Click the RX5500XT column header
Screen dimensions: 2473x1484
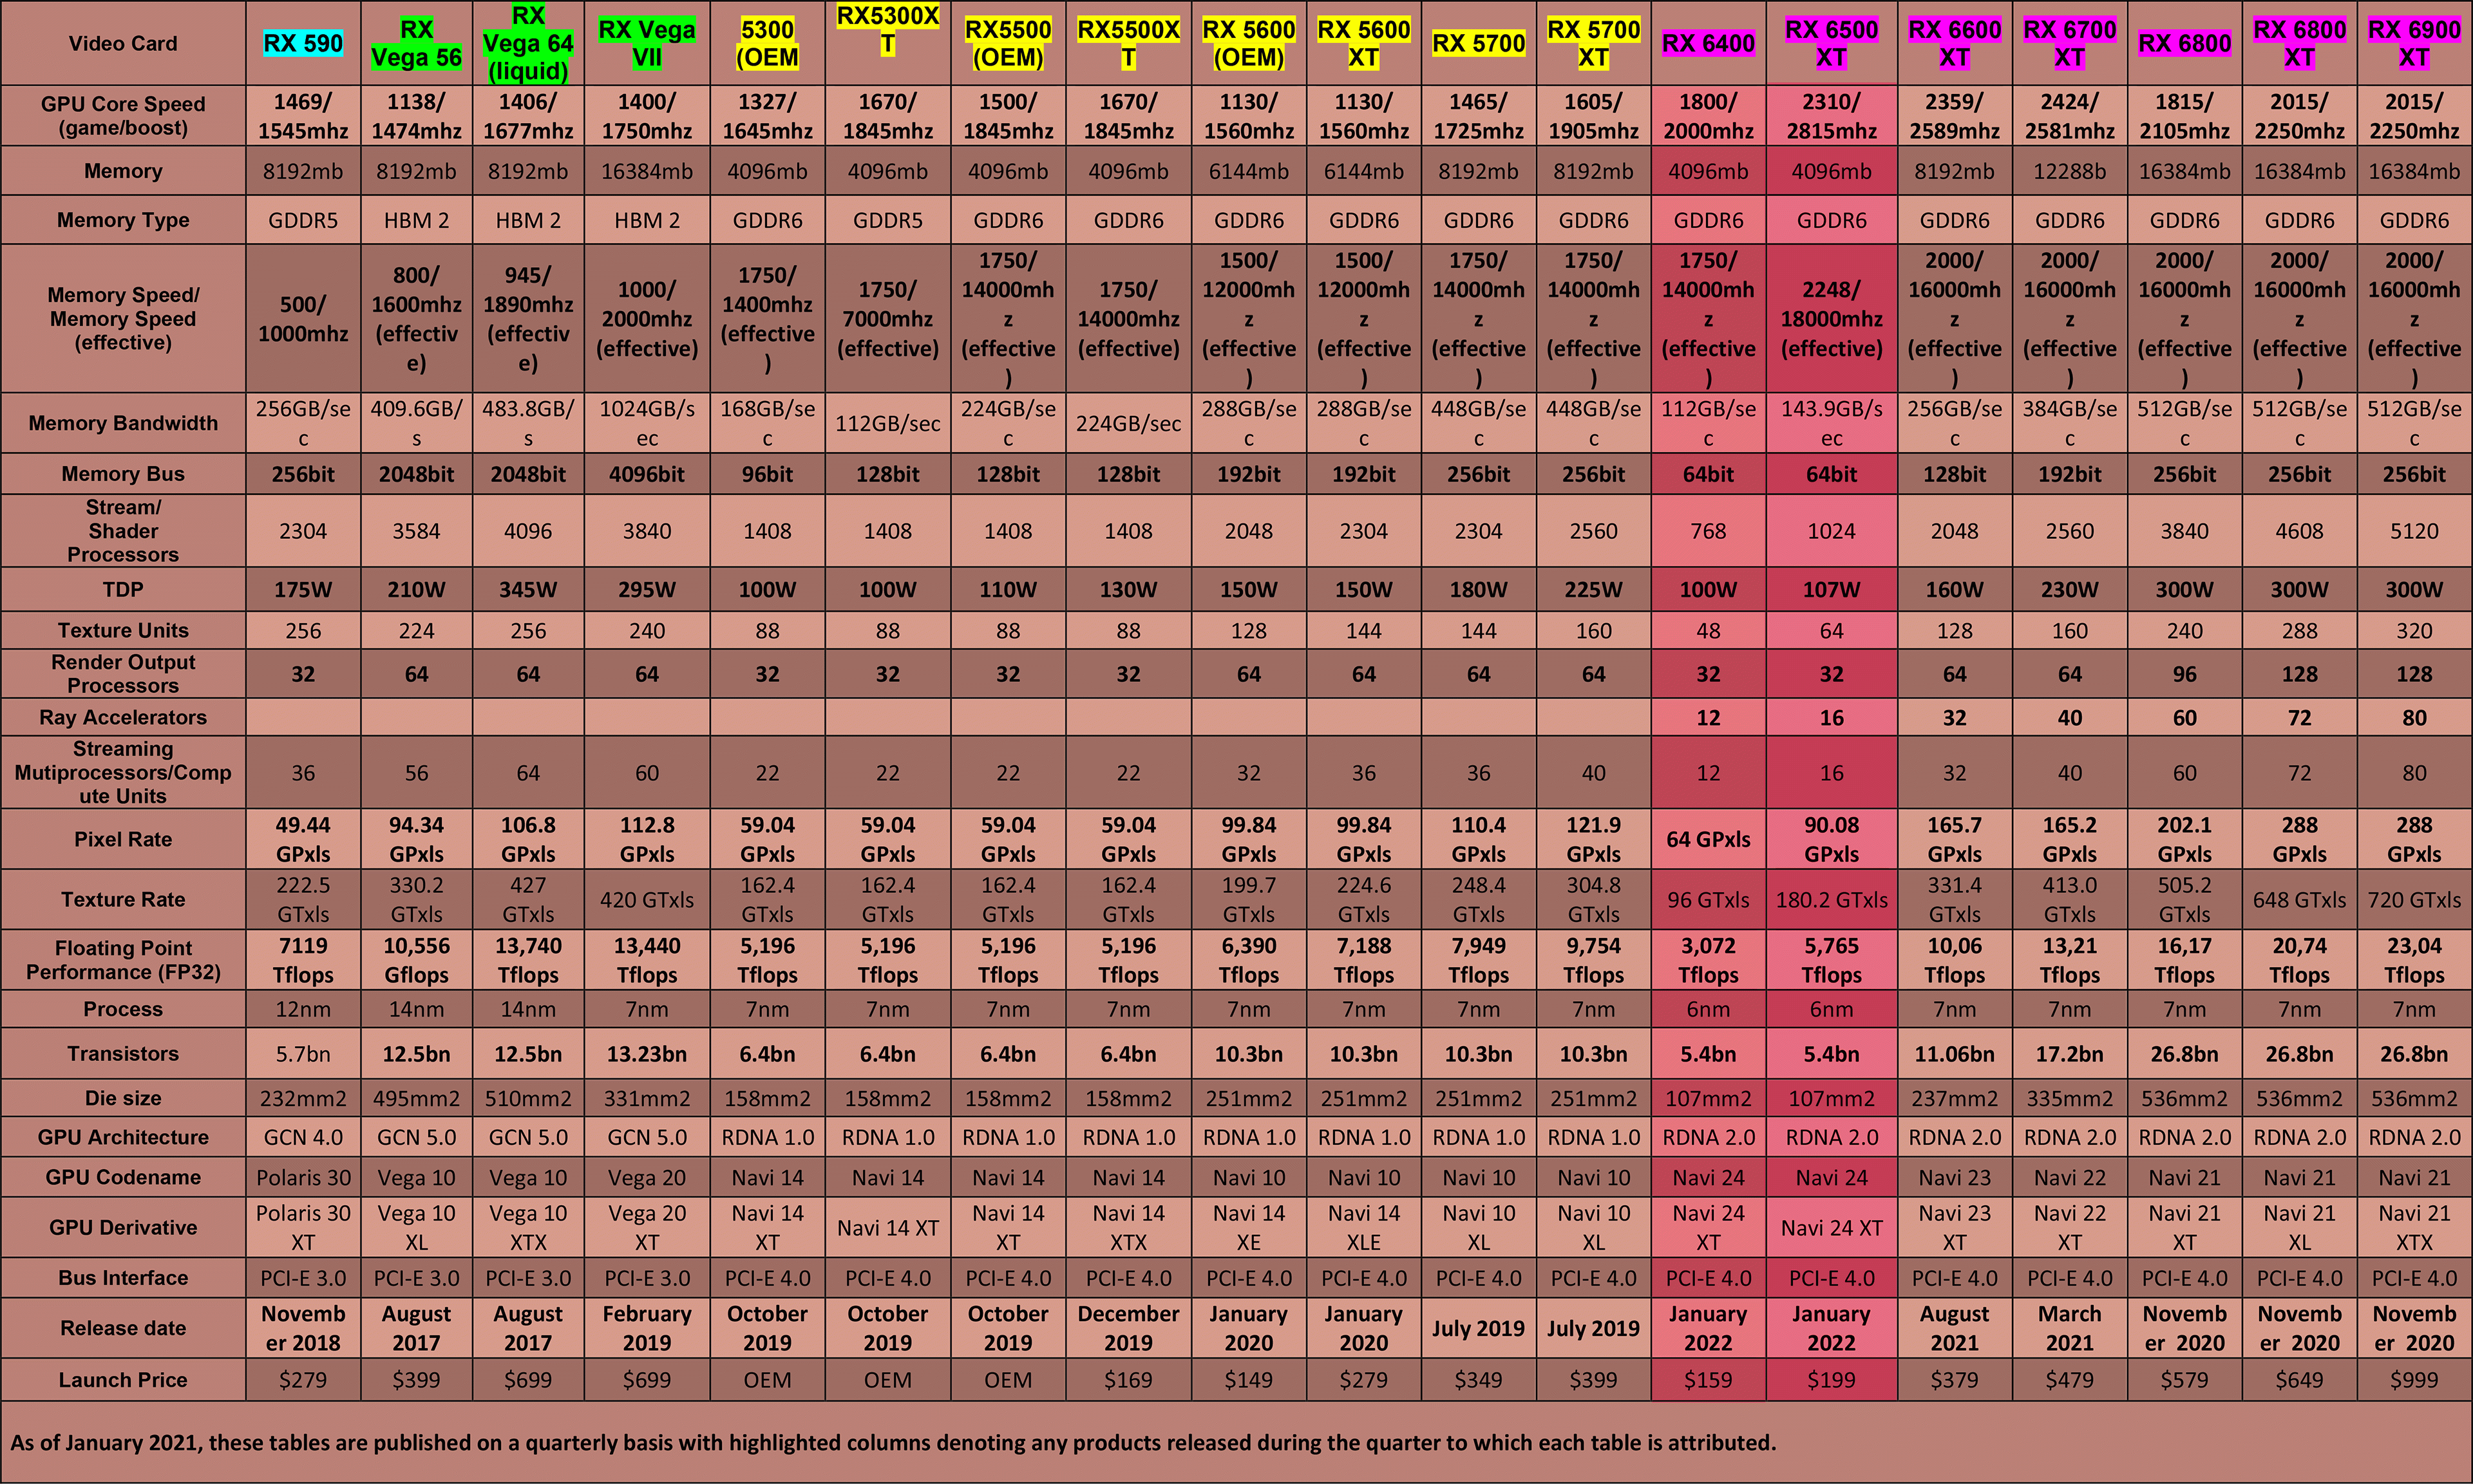[x=1128, y=43]
